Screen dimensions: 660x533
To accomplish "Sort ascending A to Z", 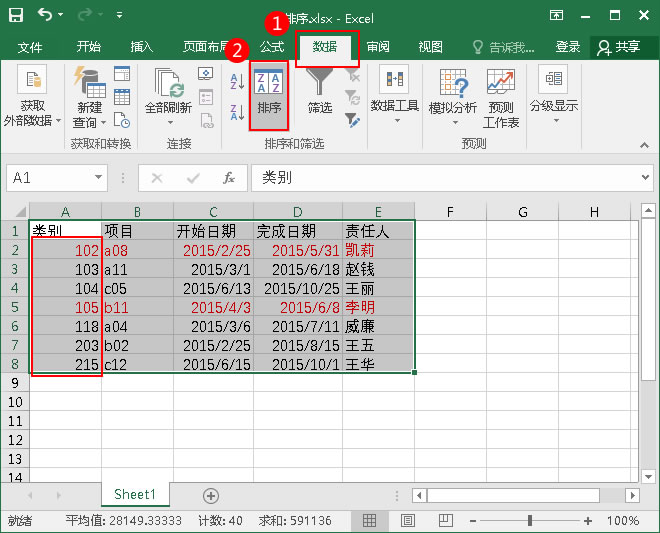I will point(238,81).
